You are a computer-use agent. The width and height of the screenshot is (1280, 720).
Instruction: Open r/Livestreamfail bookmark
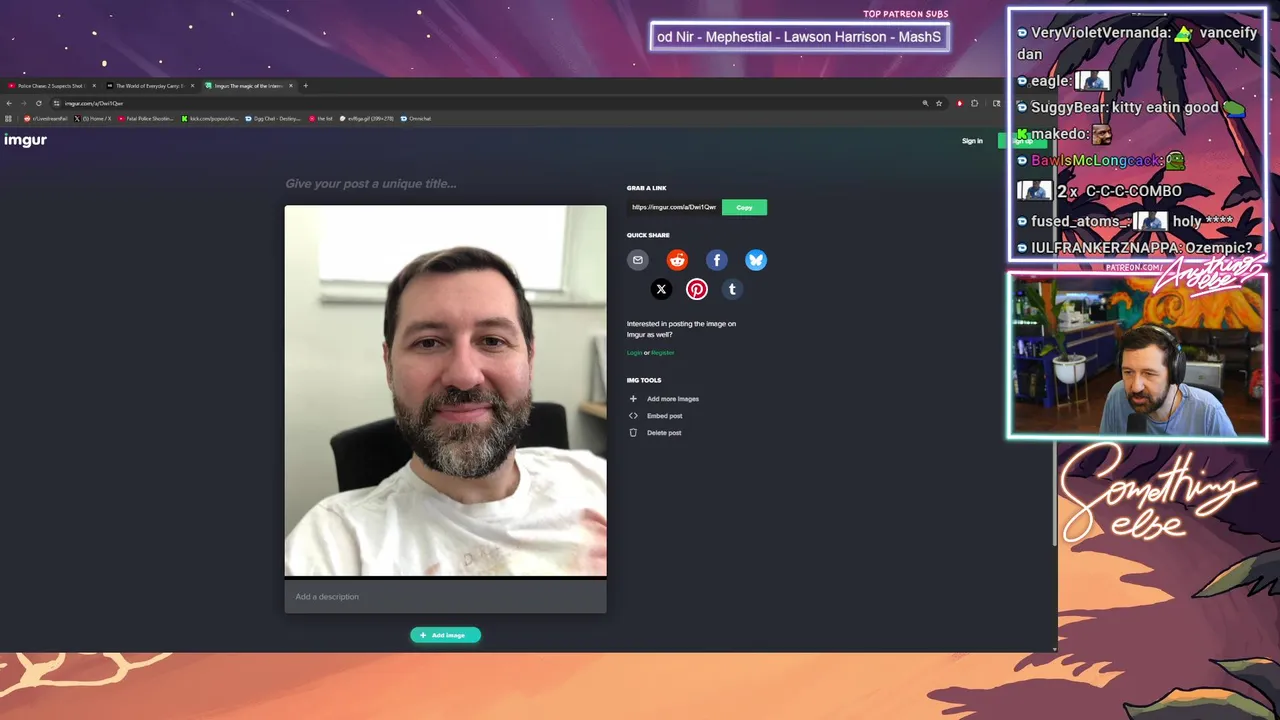(46, 118)
